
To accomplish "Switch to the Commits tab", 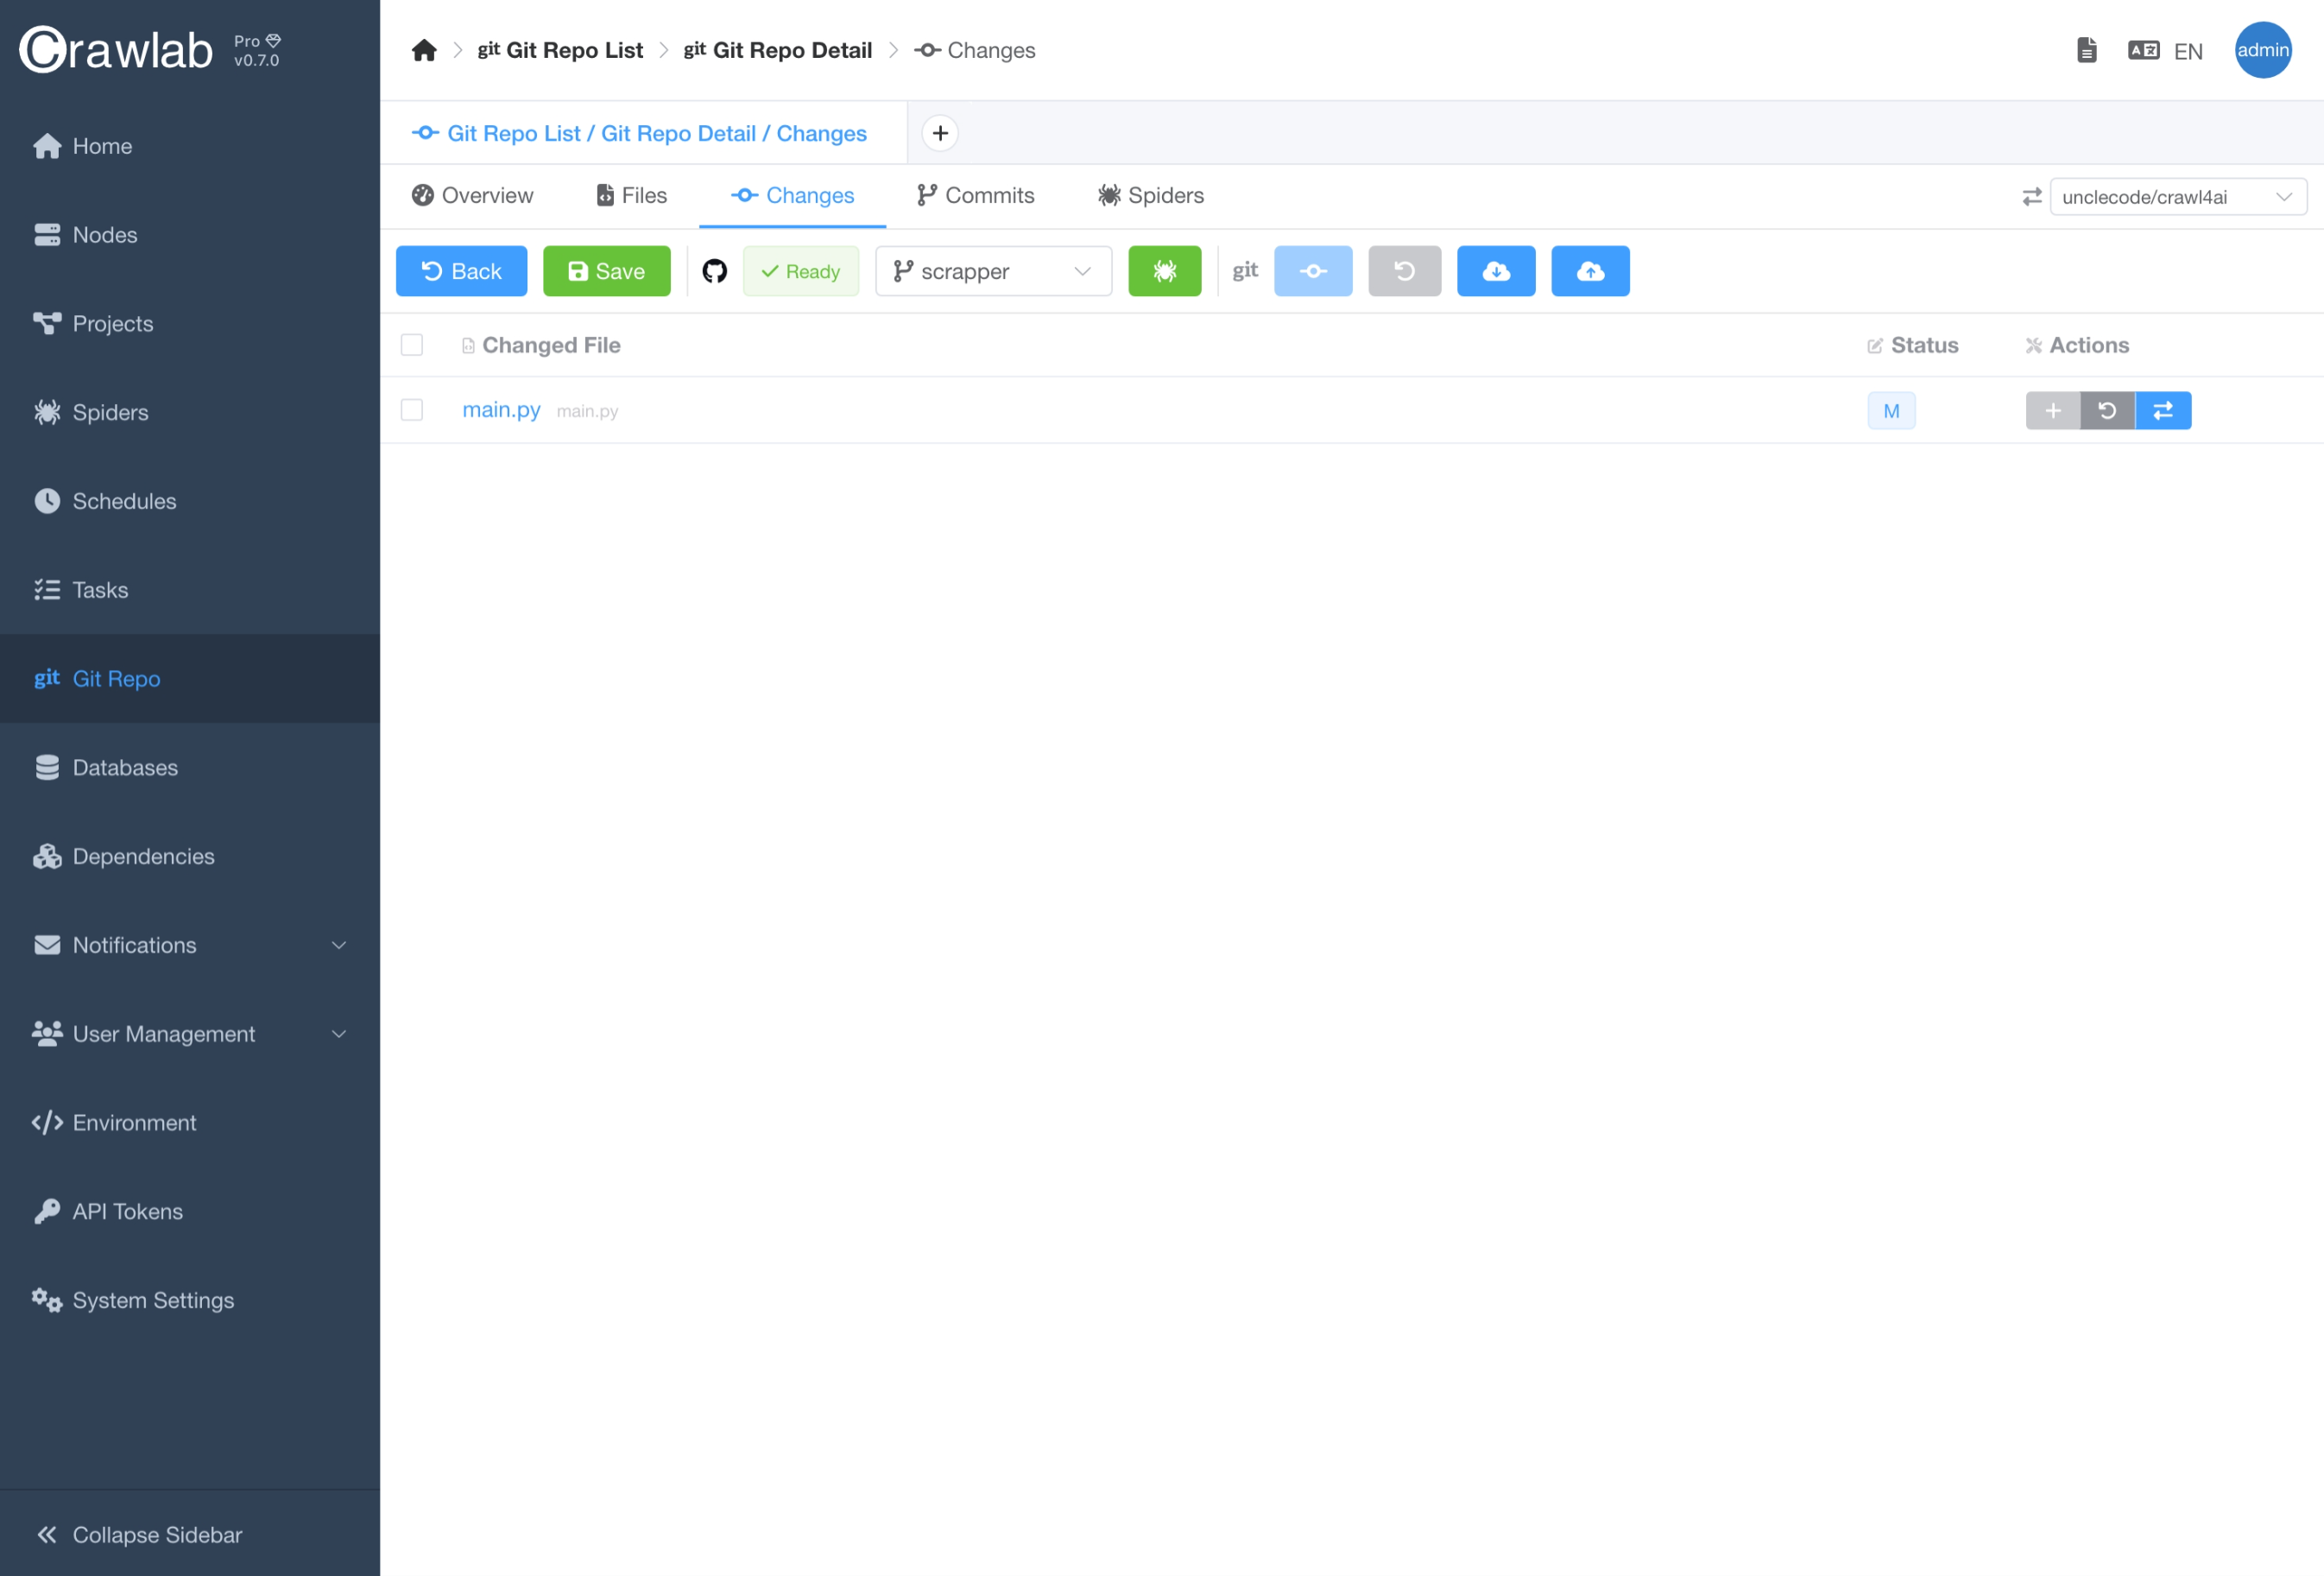I will (975, 195).
